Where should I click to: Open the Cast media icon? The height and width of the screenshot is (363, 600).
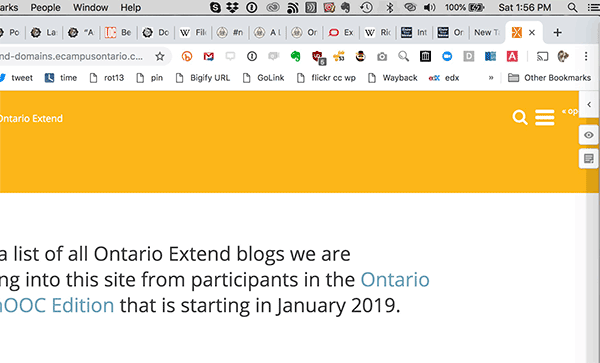click(542, 57)
